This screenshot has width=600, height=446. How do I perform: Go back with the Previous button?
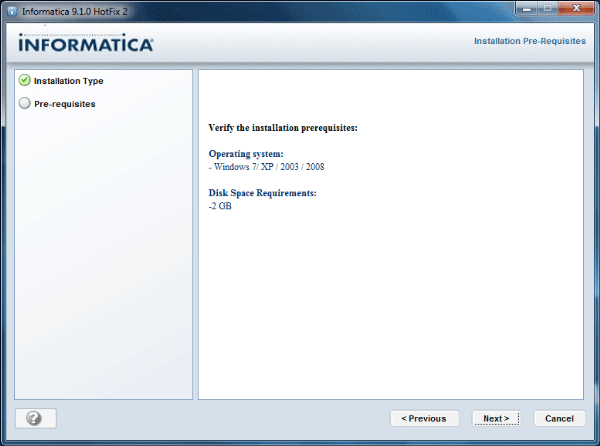424,418
